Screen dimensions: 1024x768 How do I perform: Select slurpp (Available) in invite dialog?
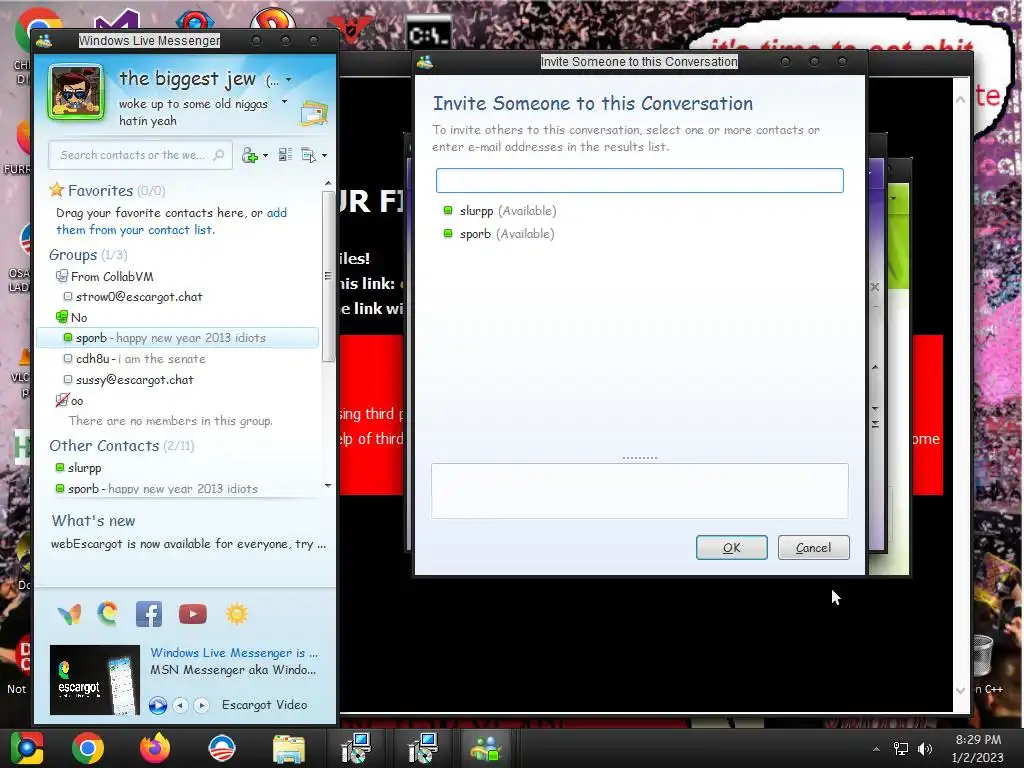tap(500, 211)
